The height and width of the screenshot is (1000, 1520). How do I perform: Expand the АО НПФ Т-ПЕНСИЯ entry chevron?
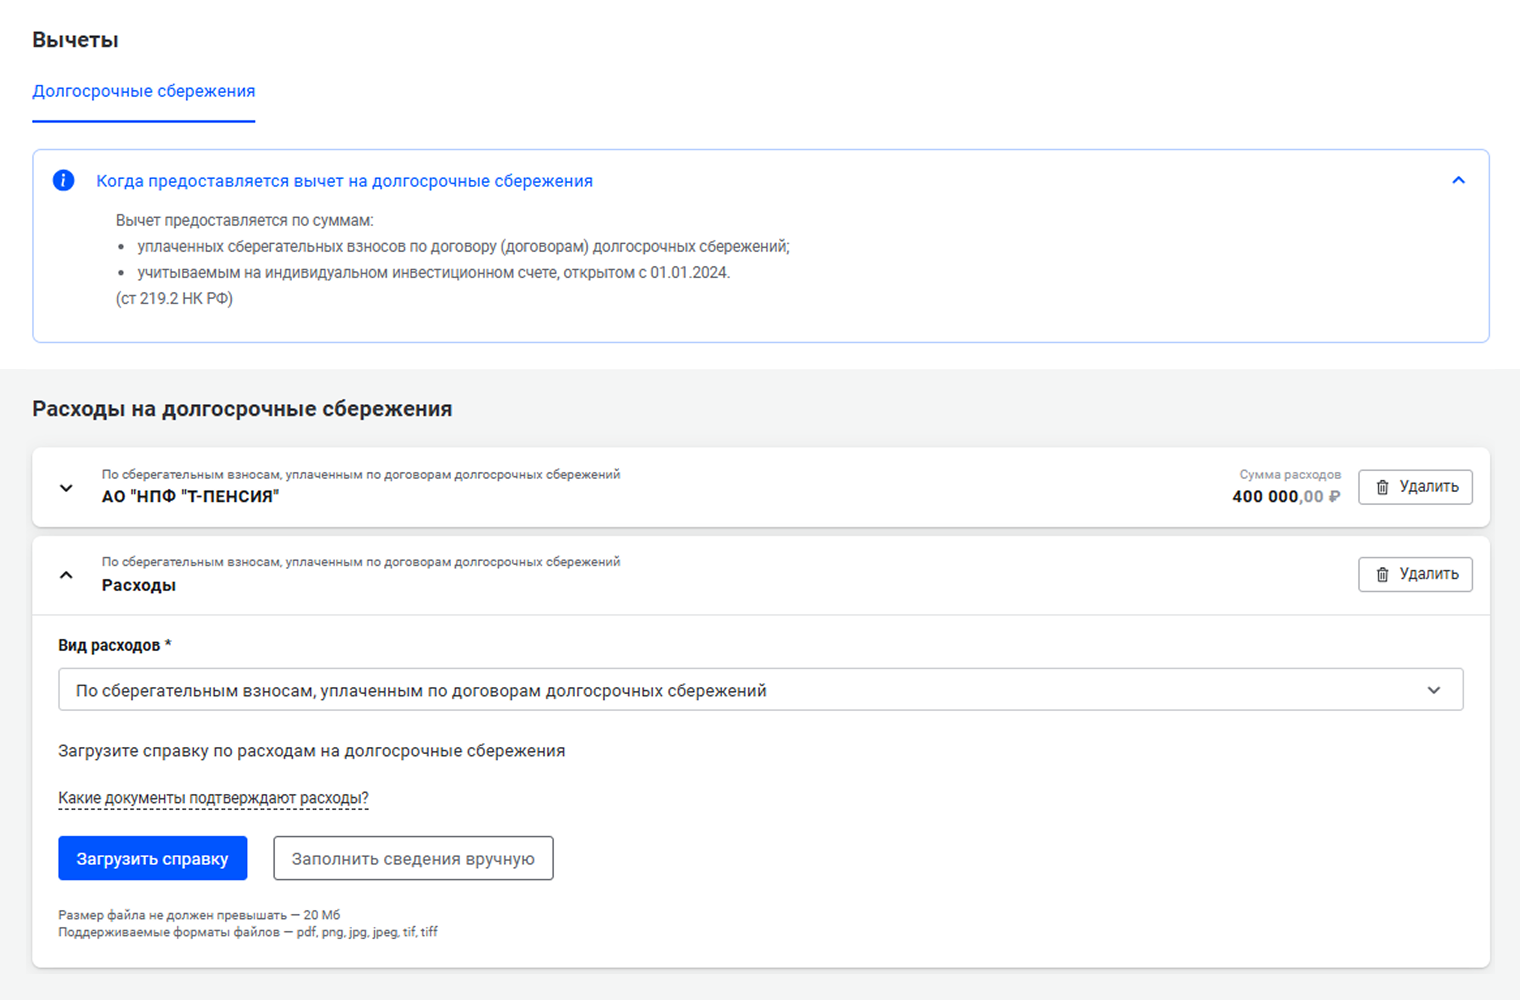pos(66,488)
